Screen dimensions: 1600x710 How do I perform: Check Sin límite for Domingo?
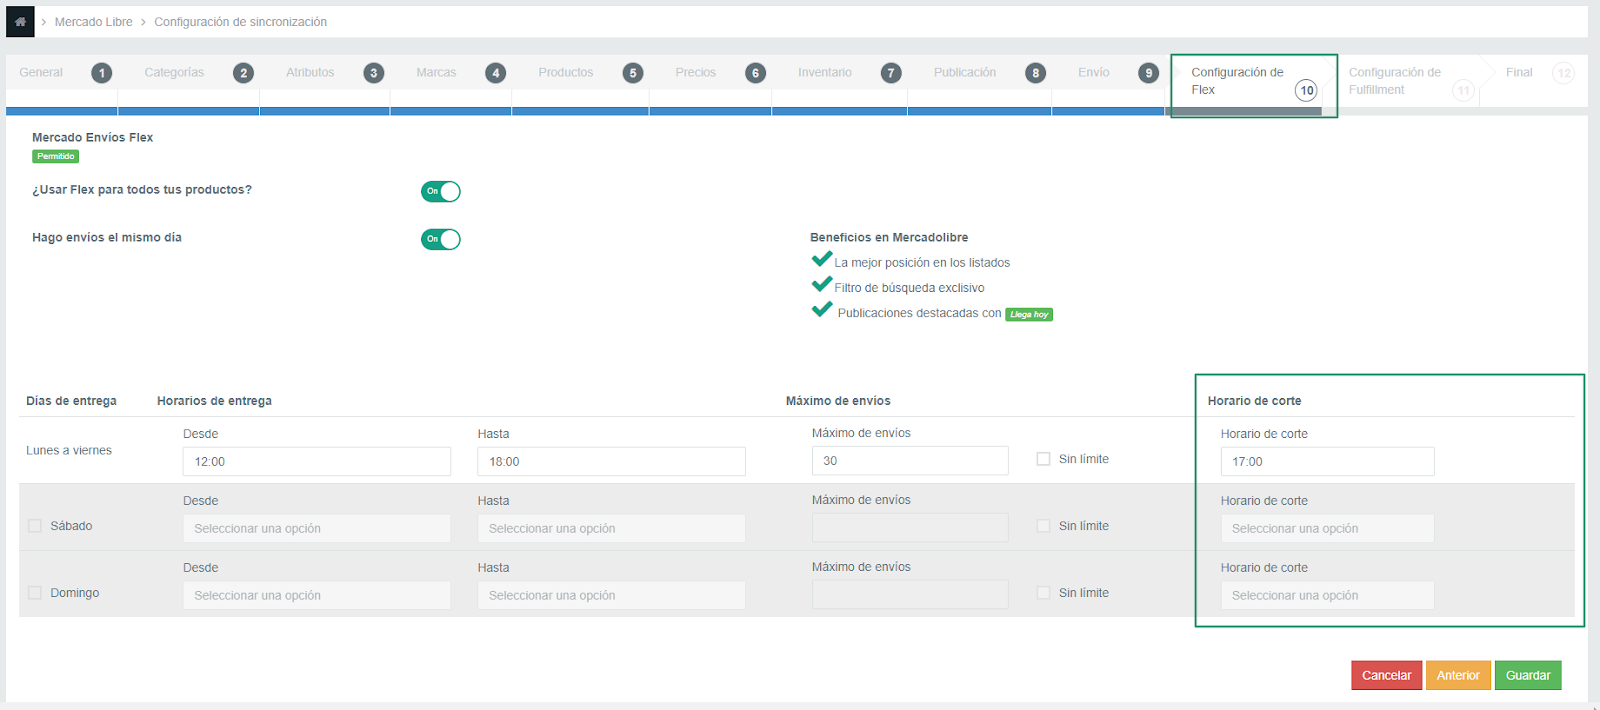coord(1044,593)
